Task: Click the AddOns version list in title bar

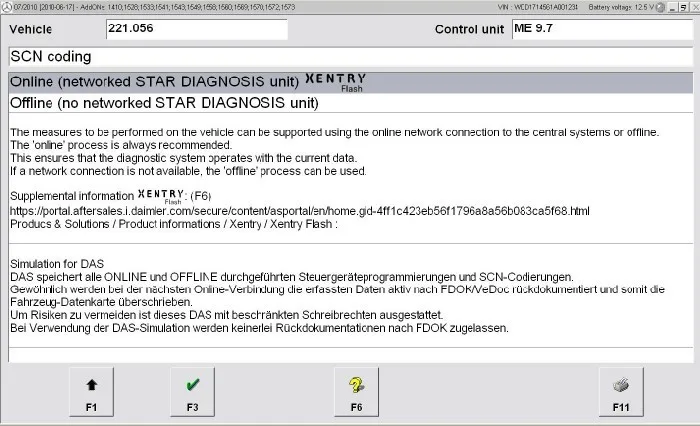Action: click(x=188, y=7)
